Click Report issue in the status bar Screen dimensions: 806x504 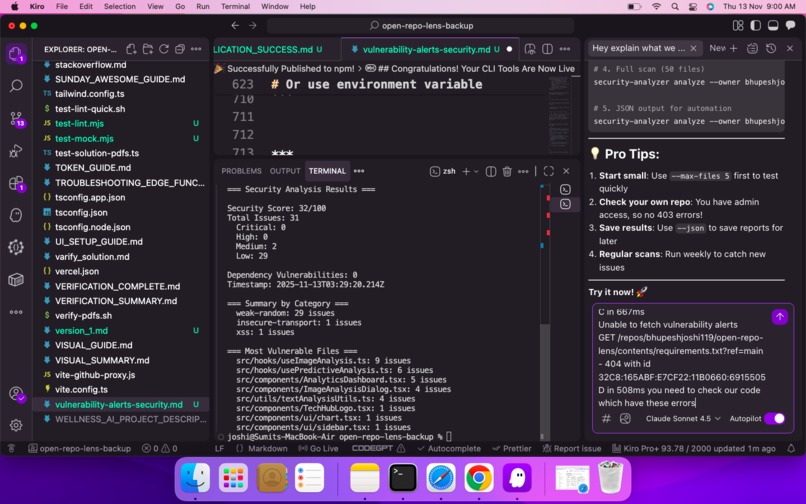pos(572,448)
